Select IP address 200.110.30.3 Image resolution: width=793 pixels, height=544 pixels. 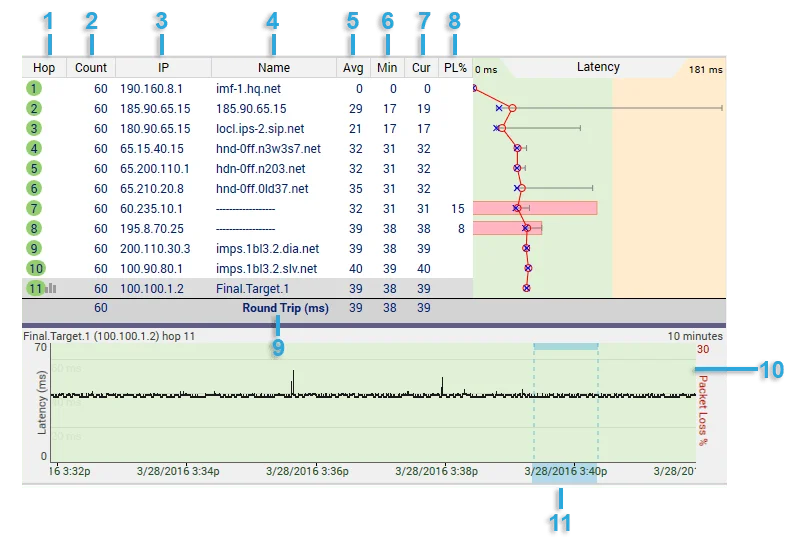tap(155, 249)
